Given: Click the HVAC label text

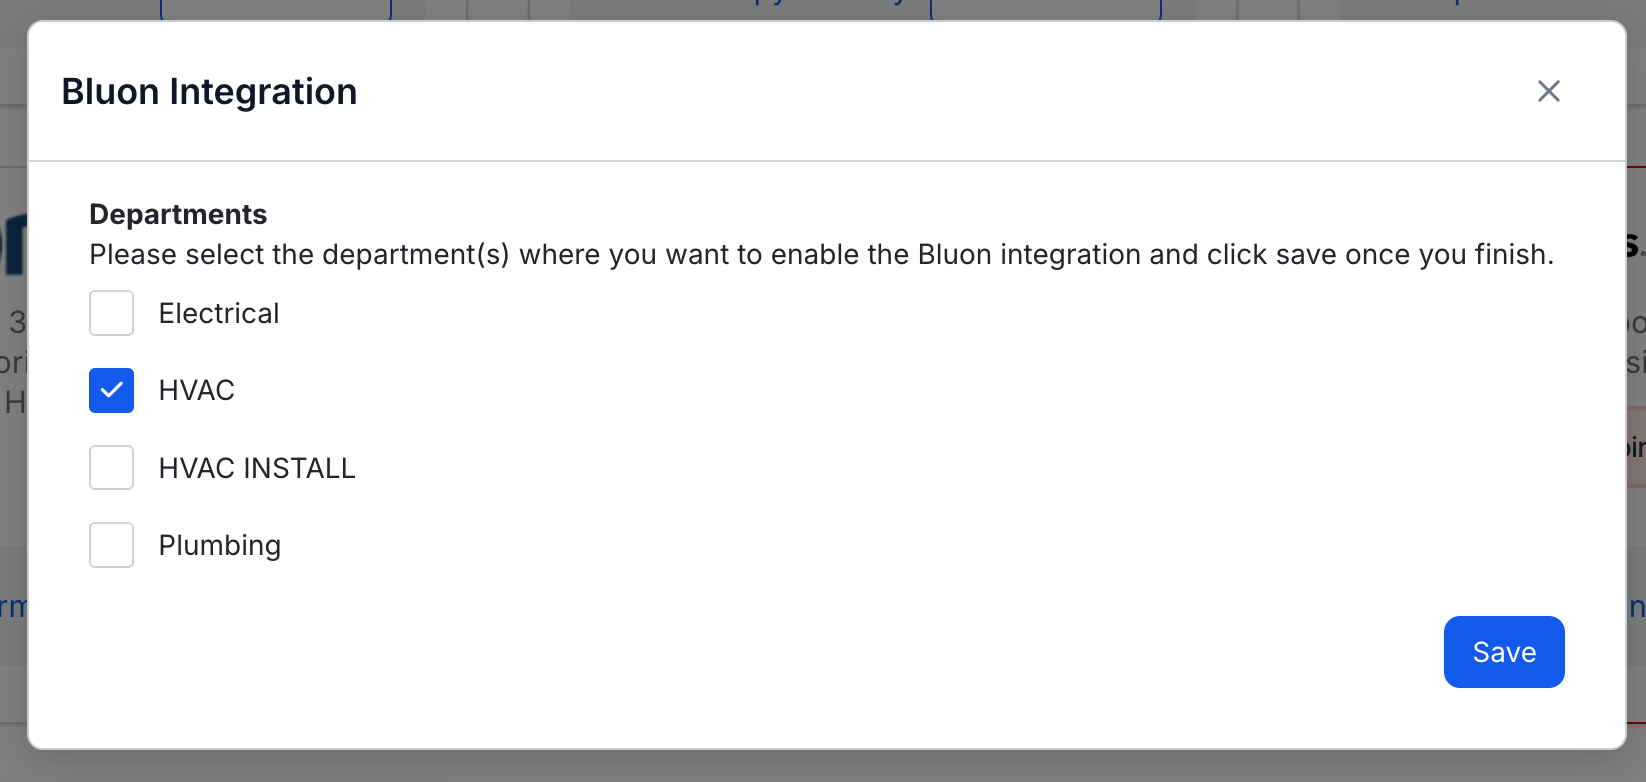Looking at the screenshot, I should [197, 390].
